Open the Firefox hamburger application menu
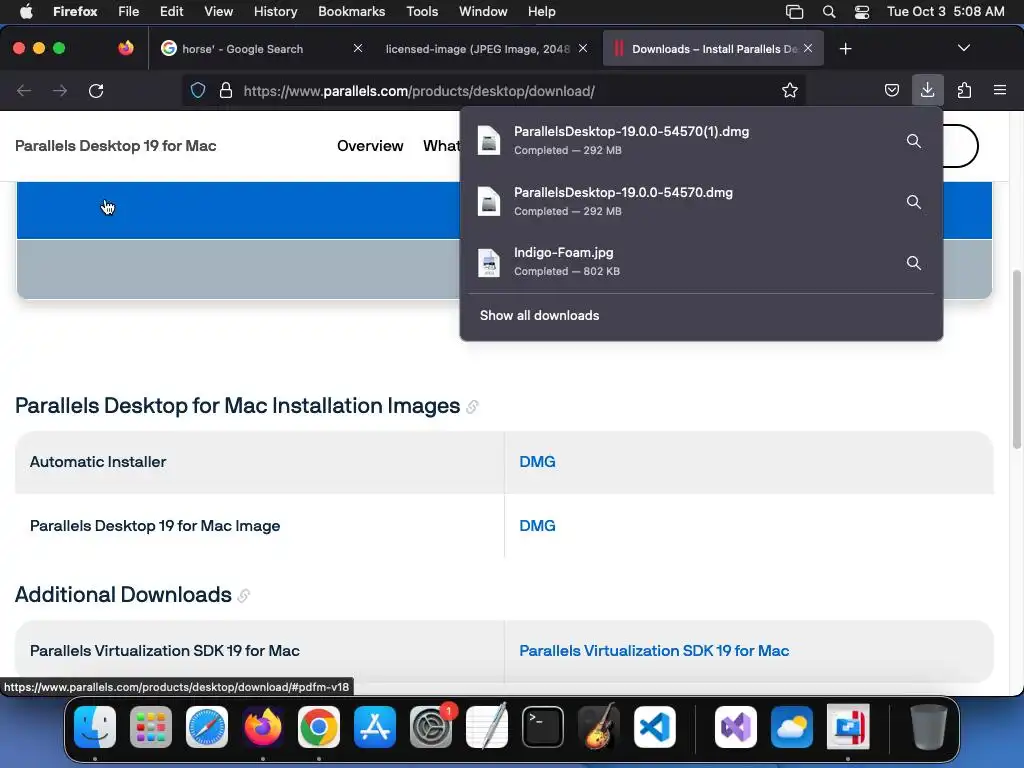This screenshot has width=1024, height=768. point(999,90)
